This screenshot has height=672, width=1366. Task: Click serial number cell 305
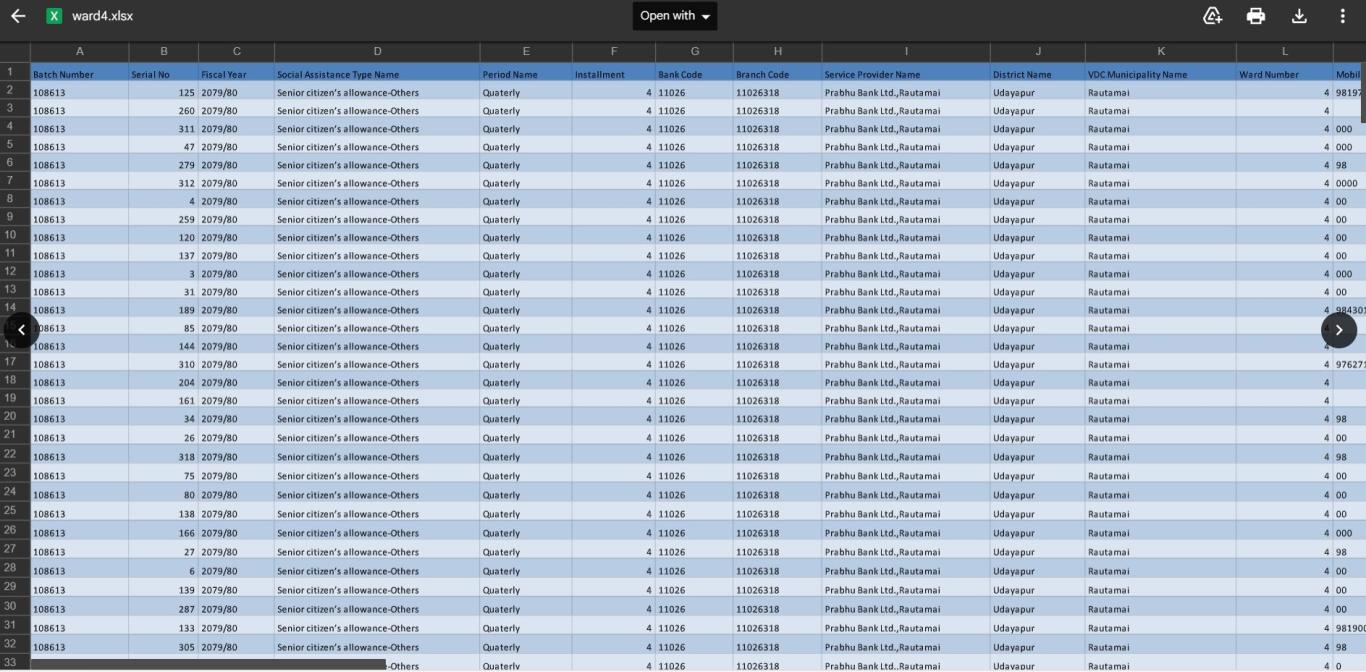pos(163,647)
